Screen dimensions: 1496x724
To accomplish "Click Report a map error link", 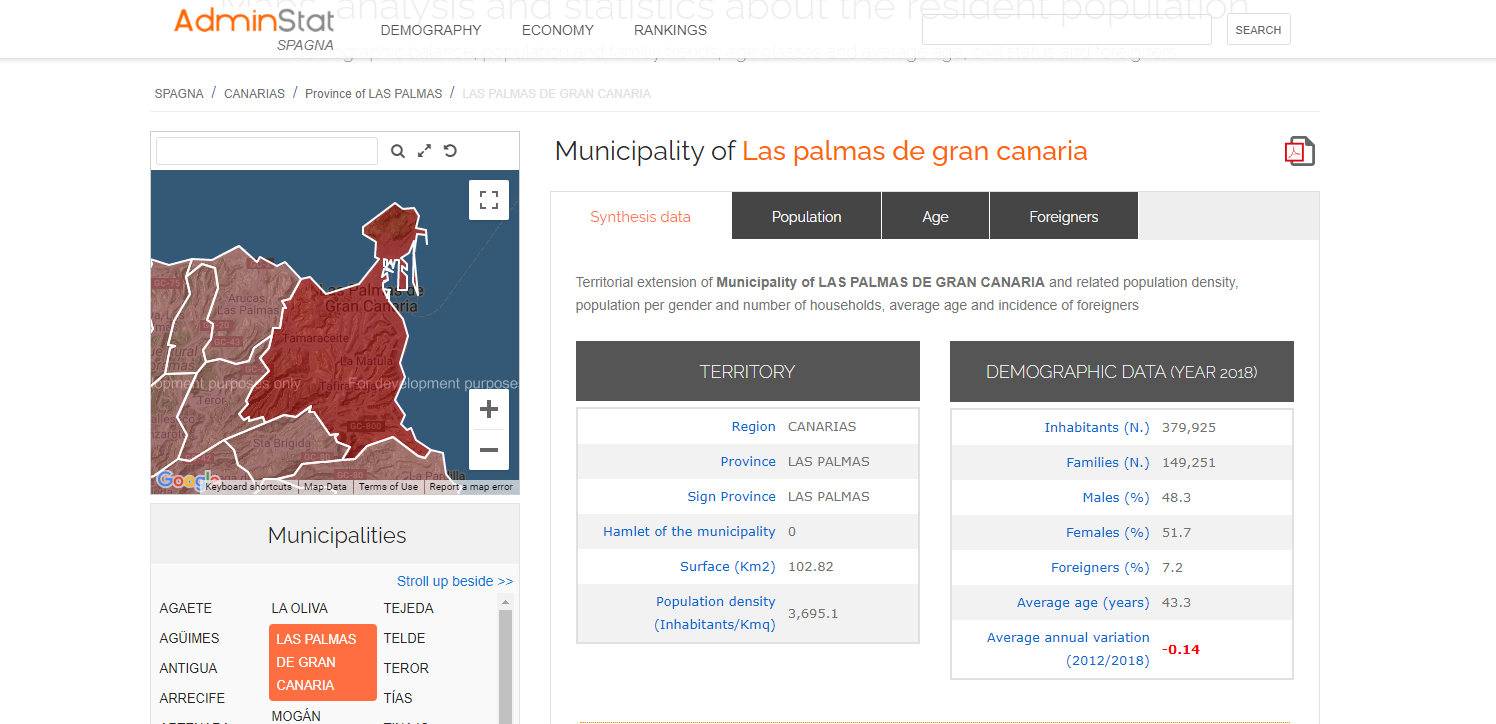I will (x=471, y=487).
